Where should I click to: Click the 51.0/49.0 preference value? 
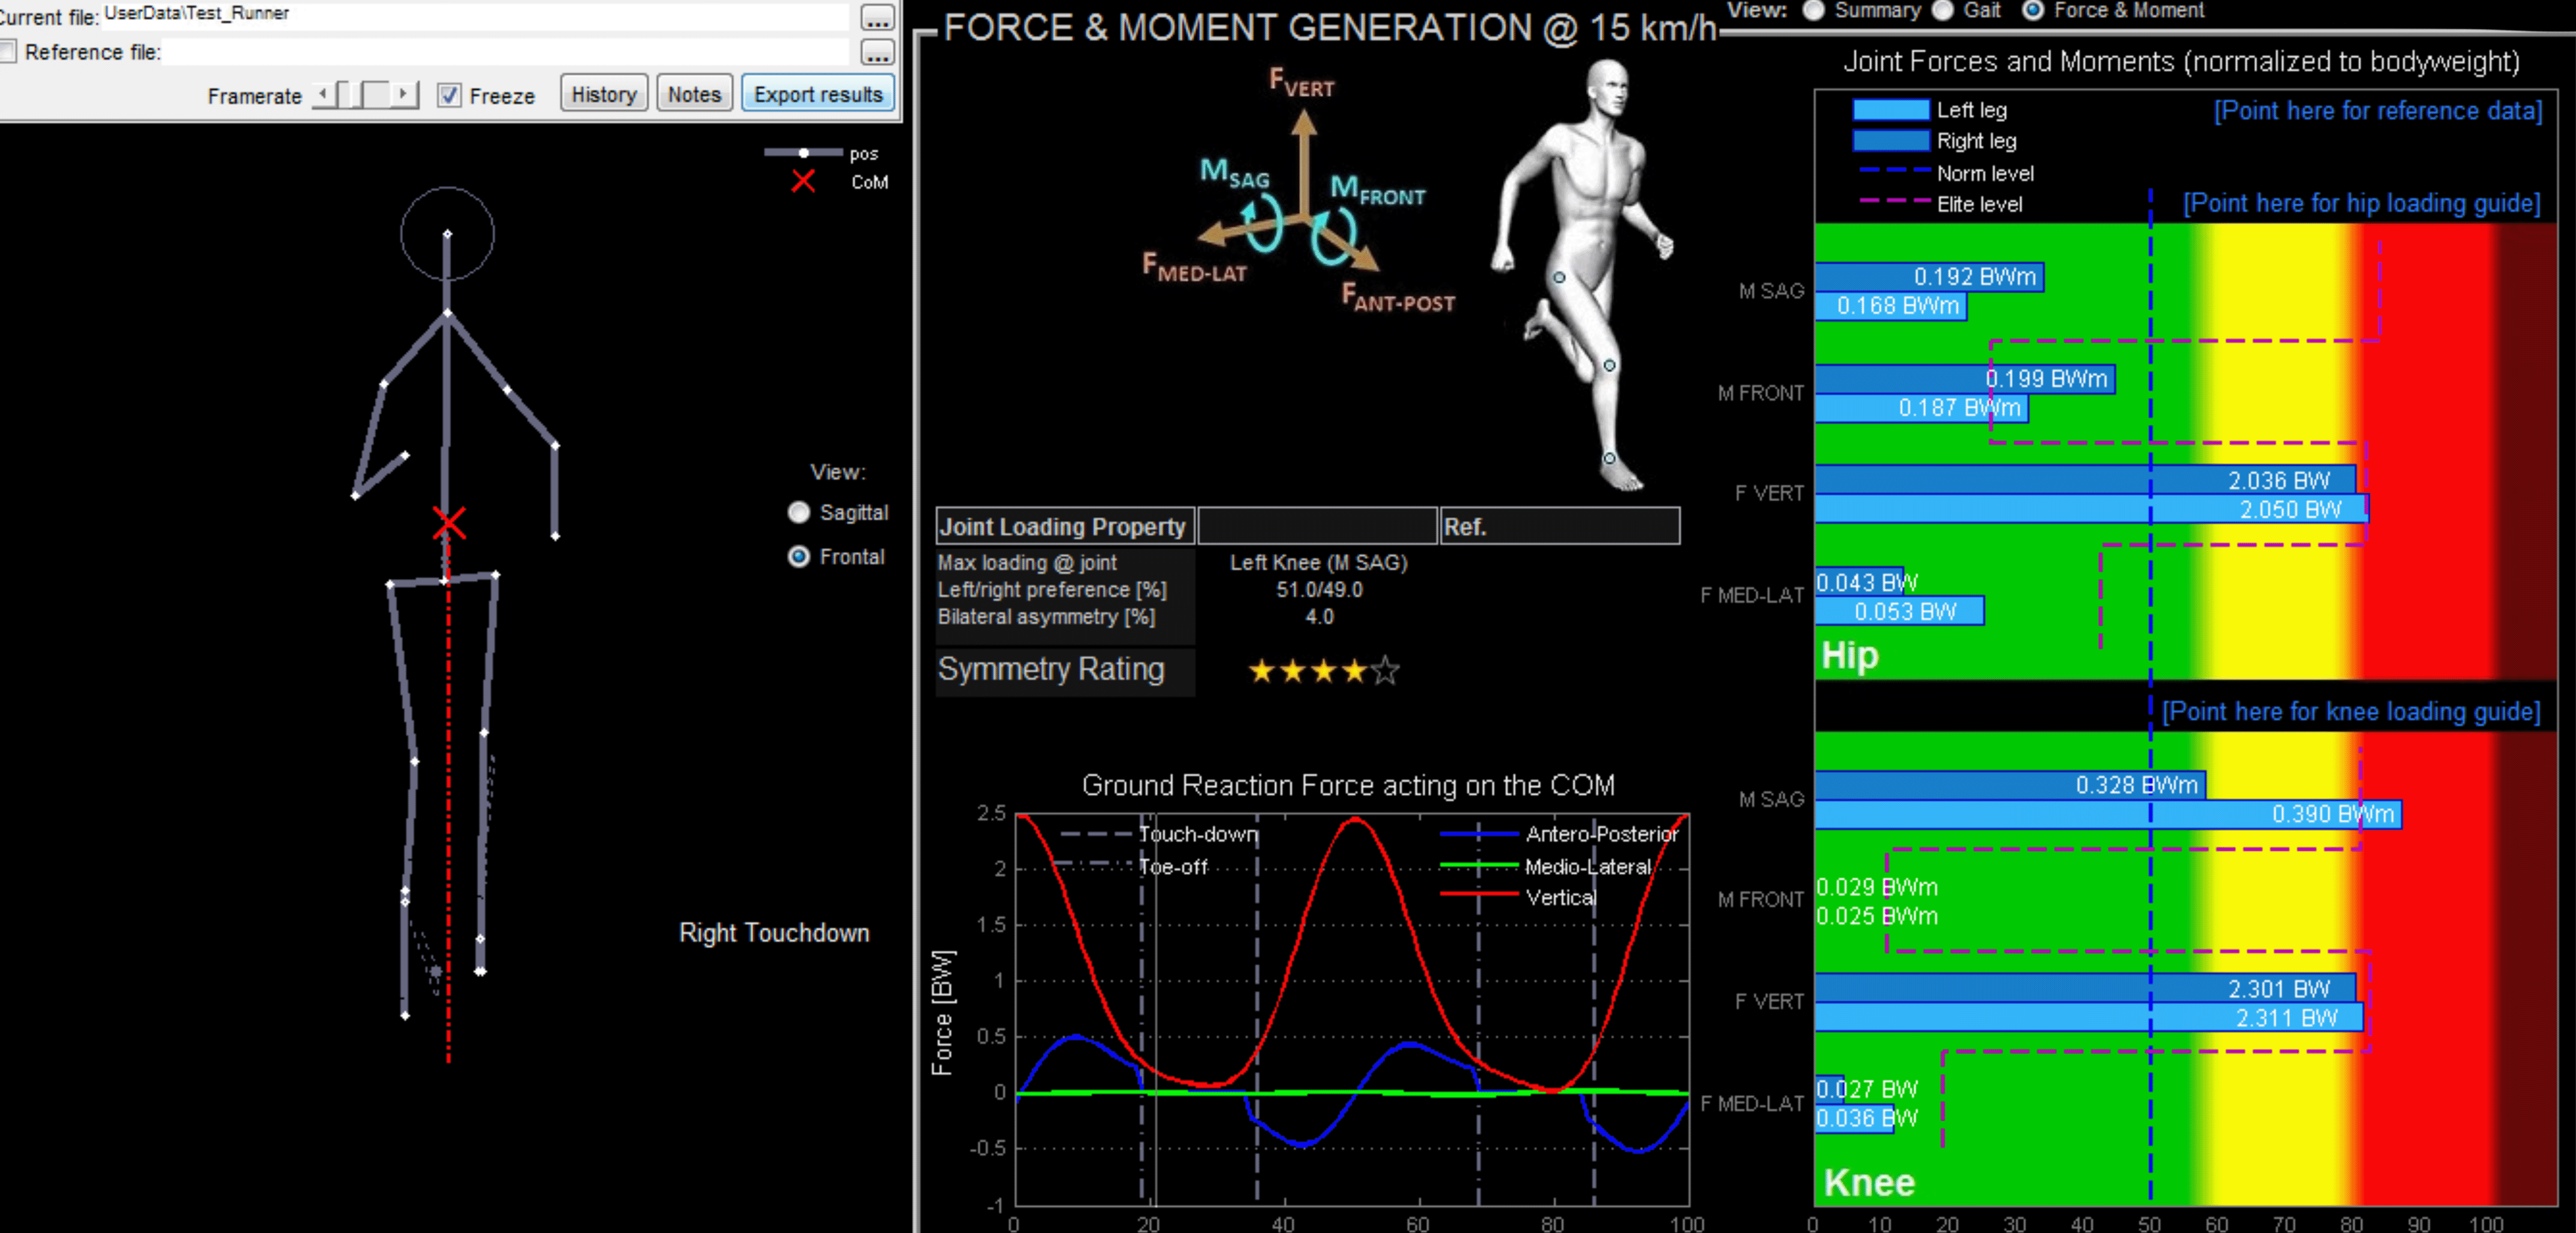pyautogui.click(x=1318, y=590)
